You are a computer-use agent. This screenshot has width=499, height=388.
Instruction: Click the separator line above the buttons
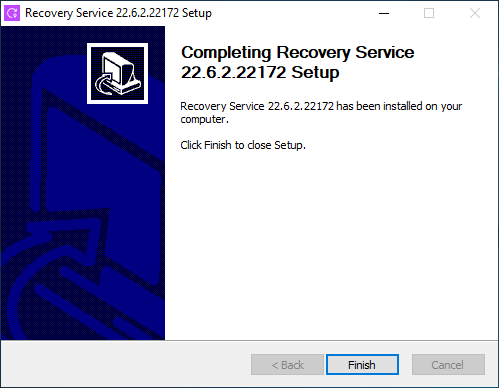249,340
